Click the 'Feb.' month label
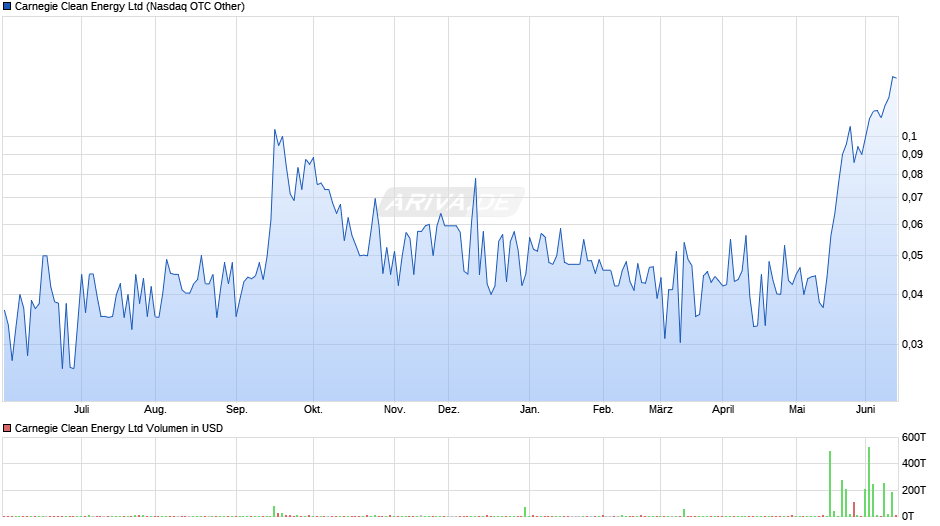 coord(603,409)
